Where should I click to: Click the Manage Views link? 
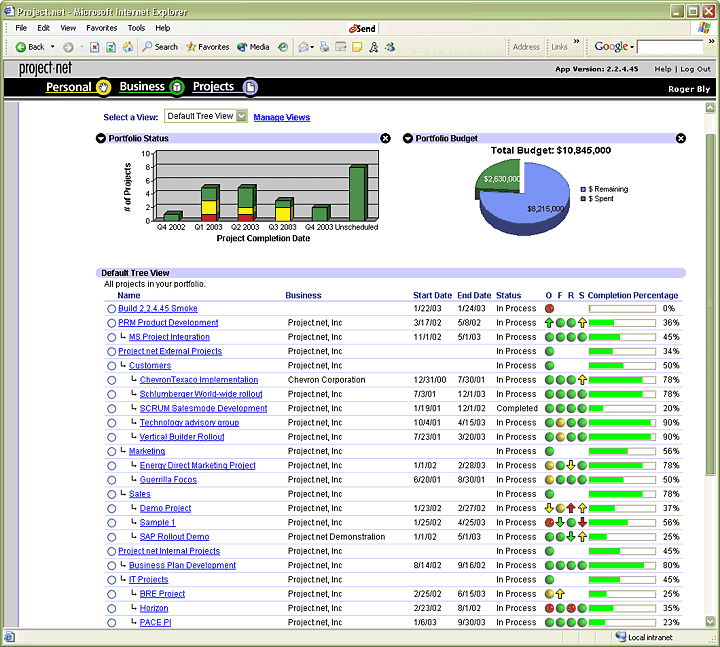[282, 117]
